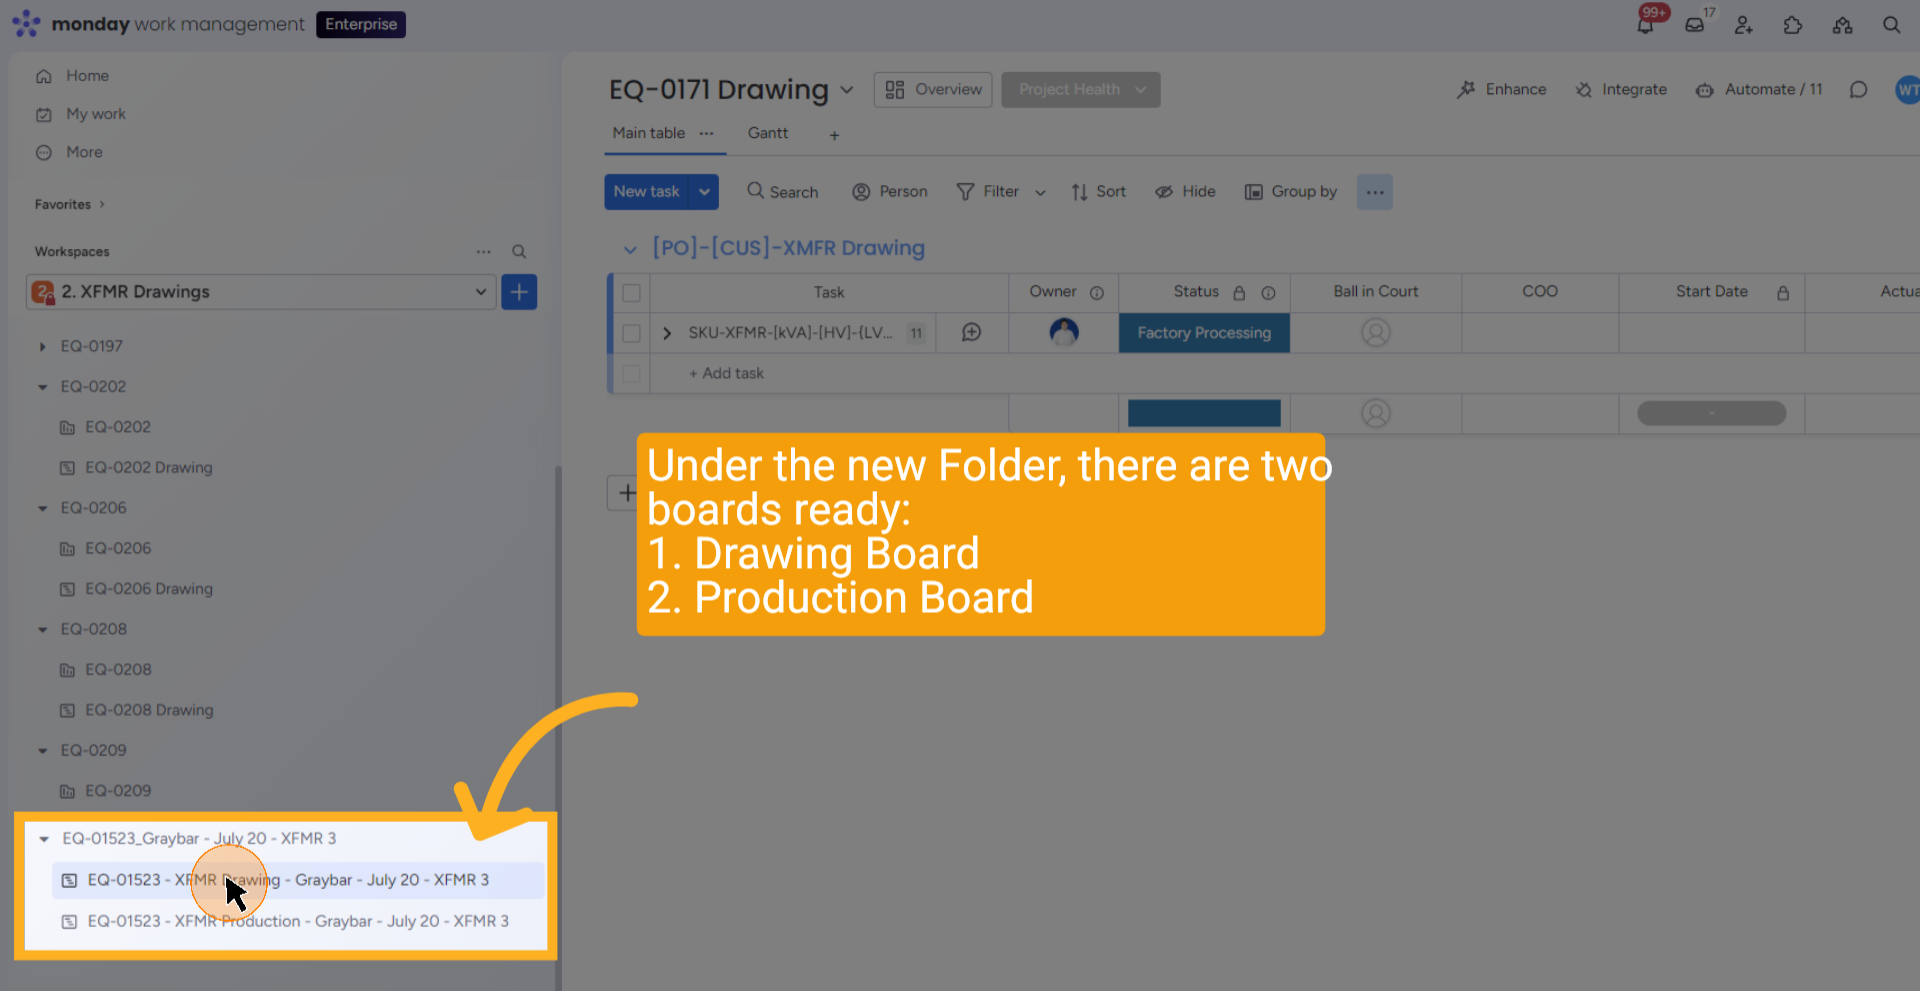Viewport: 1920px width, 991px height.
Task: Open the apps puzzle icon
Action: (1793, 25)
